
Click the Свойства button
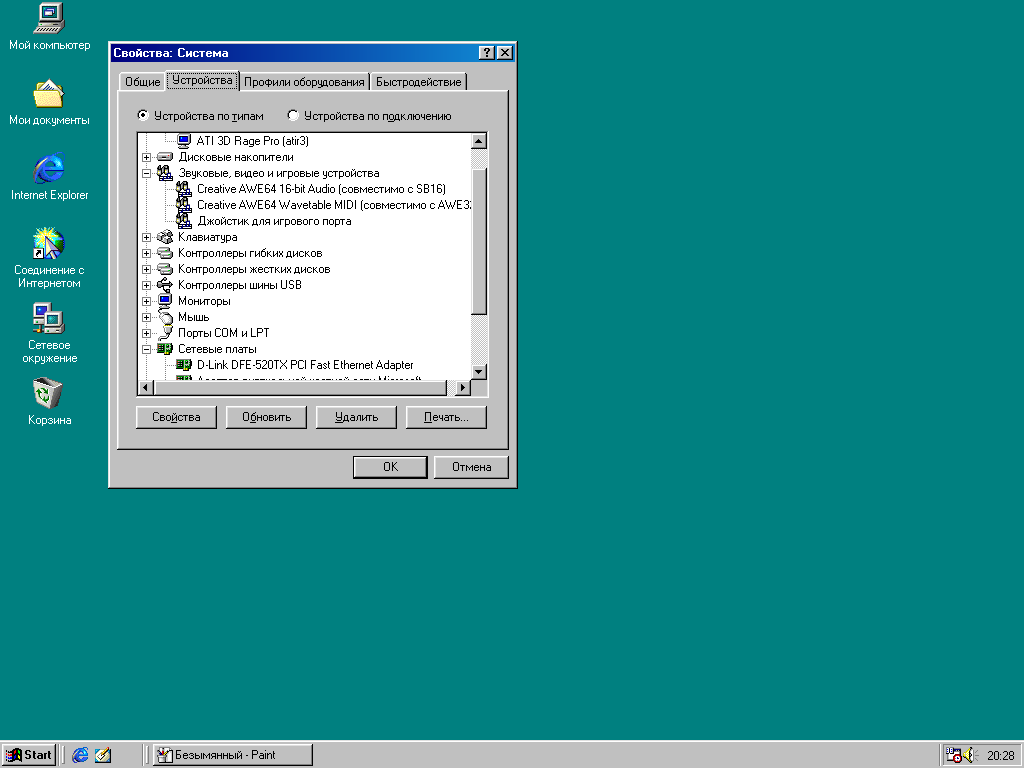pos(176,417)
